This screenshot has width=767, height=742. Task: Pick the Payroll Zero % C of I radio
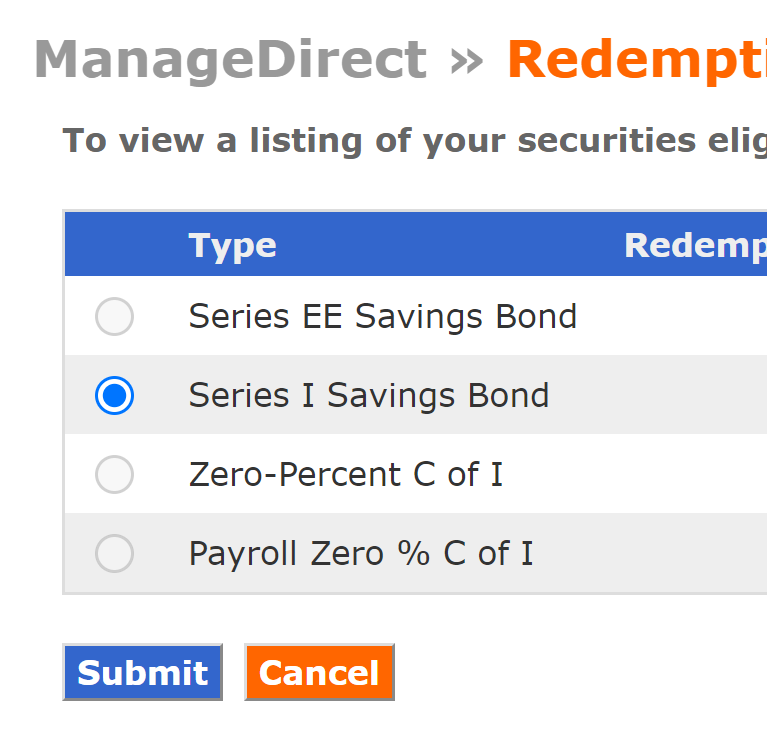(x=114, y=553)
